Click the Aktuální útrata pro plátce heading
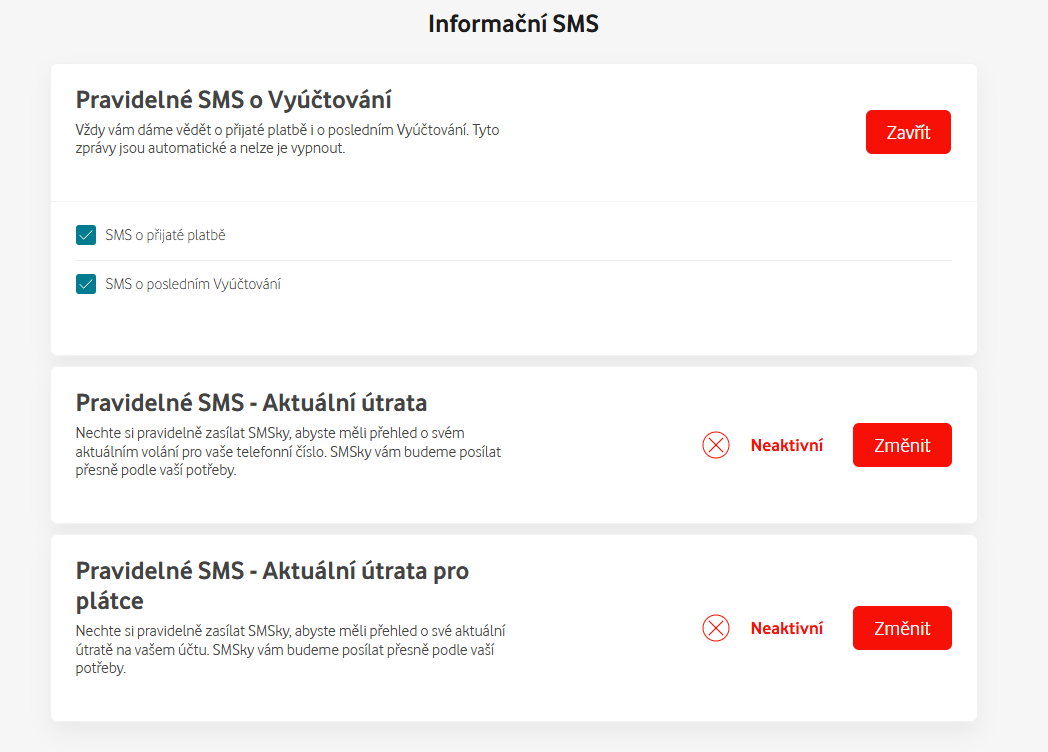Screen dimensions: 1048x752 [x=272, y=586]
